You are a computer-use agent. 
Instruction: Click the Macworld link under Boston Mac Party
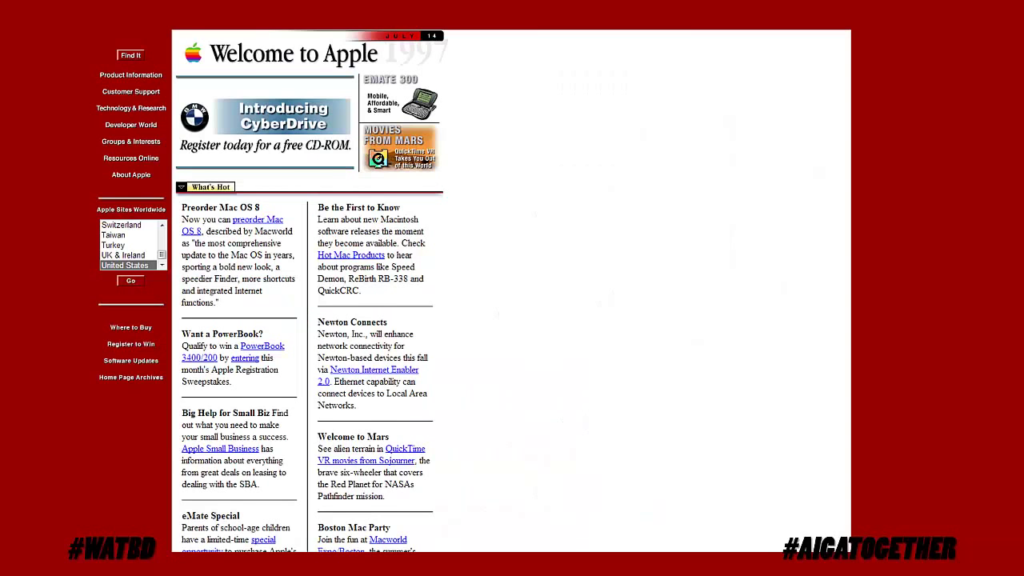pyautogui.click(x=388, y=540)
